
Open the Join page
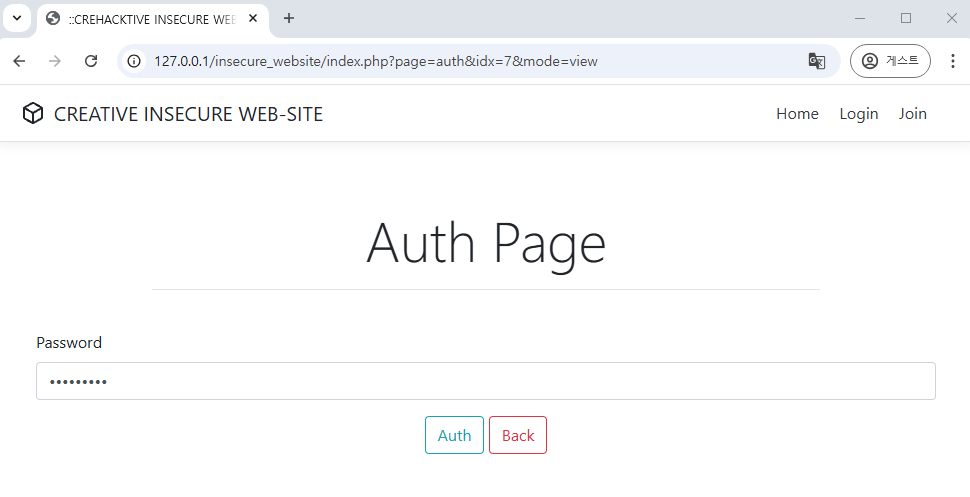[912, 114]
